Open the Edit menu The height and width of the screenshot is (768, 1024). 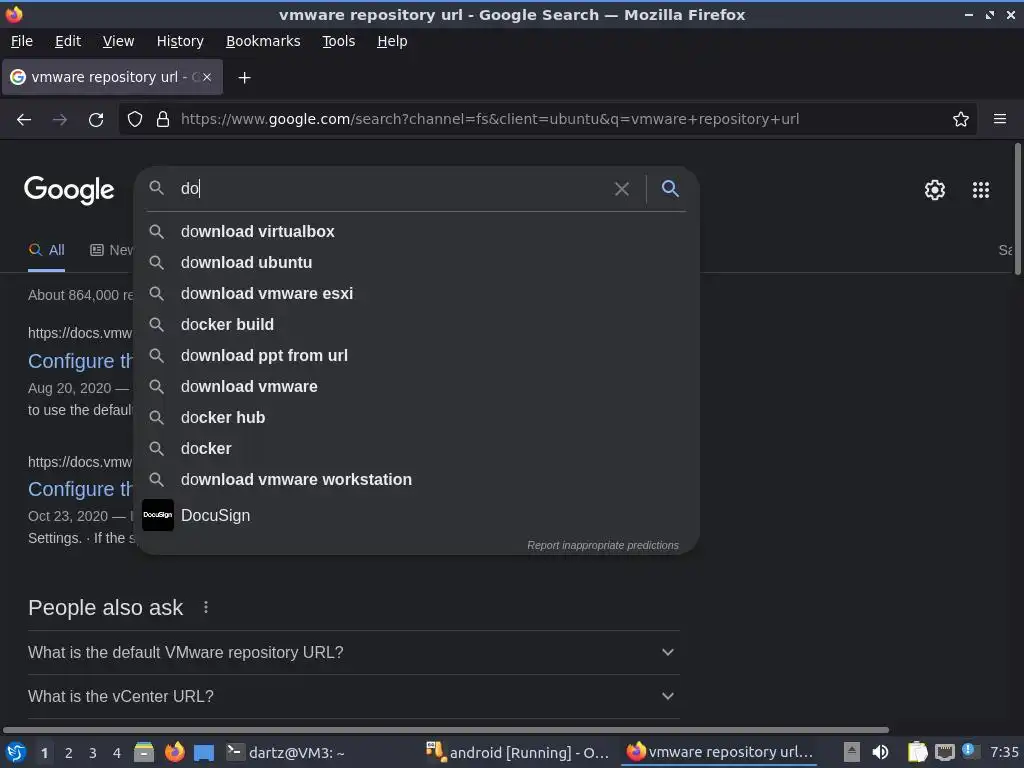click(68, 41)
